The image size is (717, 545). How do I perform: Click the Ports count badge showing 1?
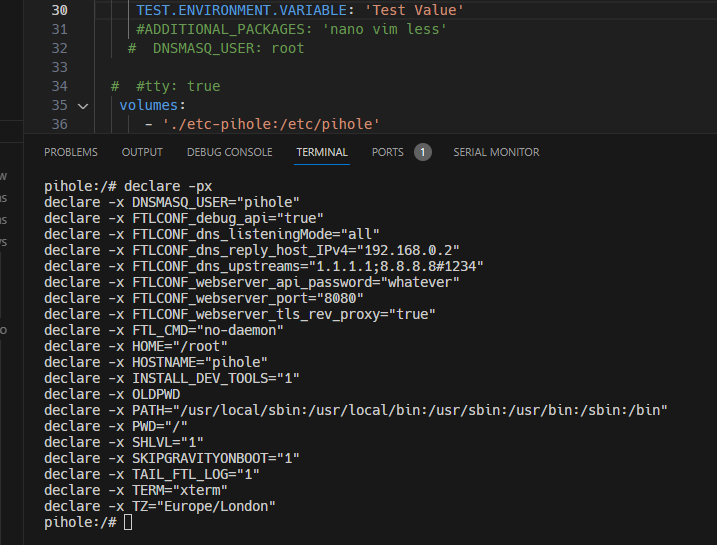click(x=422, y=152)
